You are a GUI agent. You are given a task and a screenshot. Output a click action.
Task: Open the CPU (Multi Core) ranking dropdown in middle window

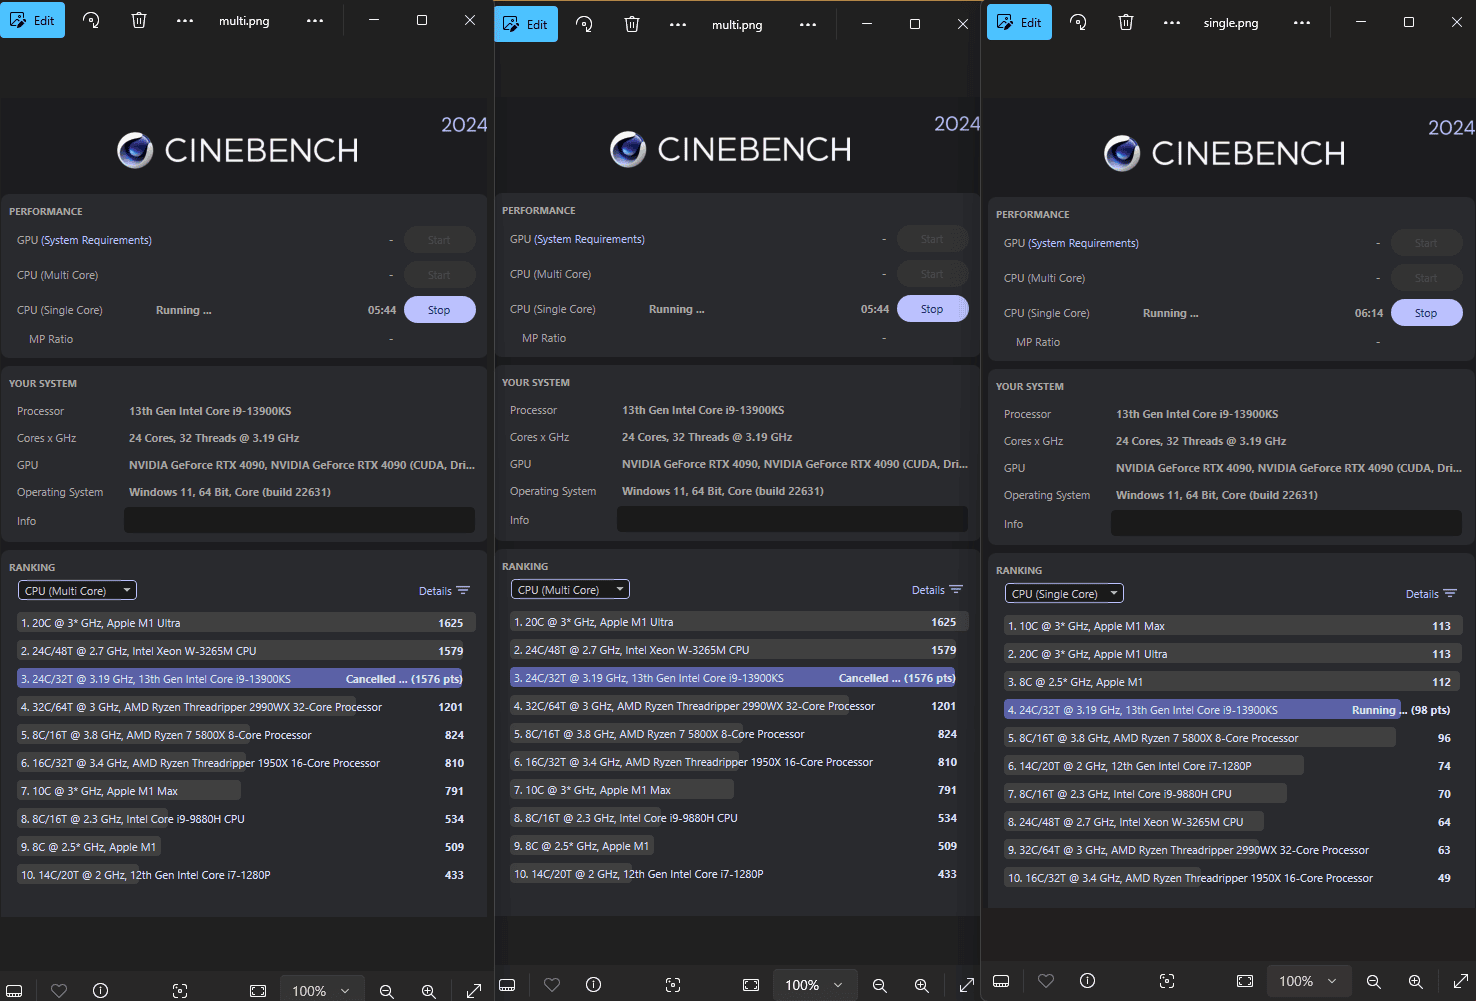click(570, 590)
